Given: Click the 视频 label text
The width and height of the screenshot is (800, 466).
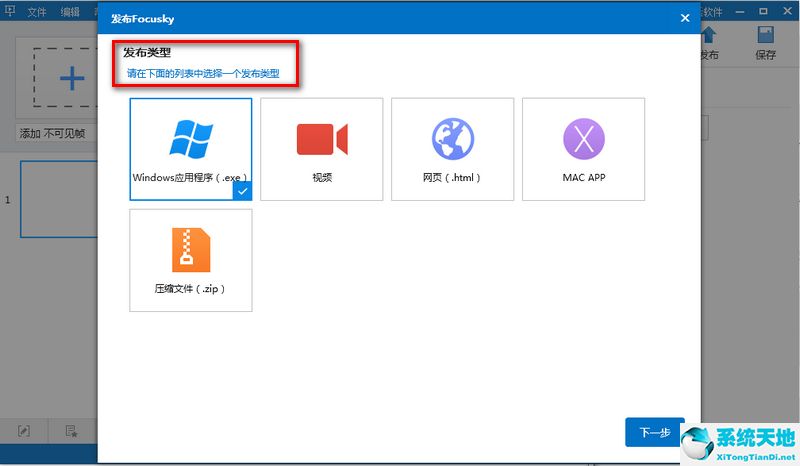Looking at the screenshot, I should point(321,178).
